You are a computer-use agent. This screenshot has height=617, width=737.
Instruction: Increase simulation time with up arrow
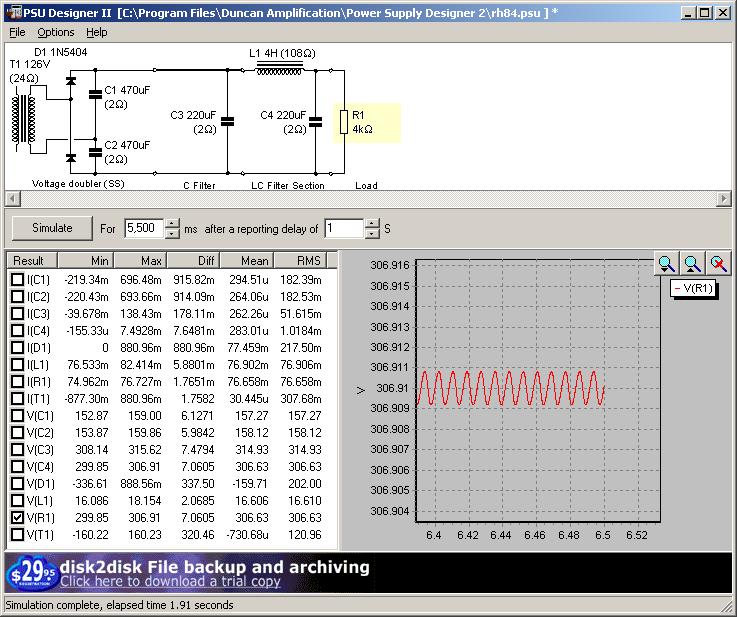172,223
